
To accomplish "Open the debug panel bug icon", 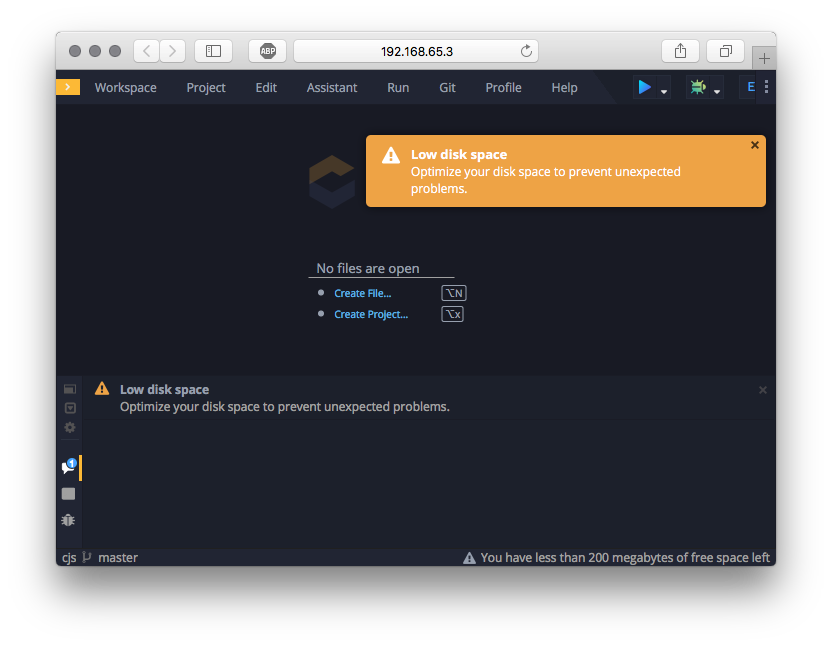I will click(x=68, y=520).
